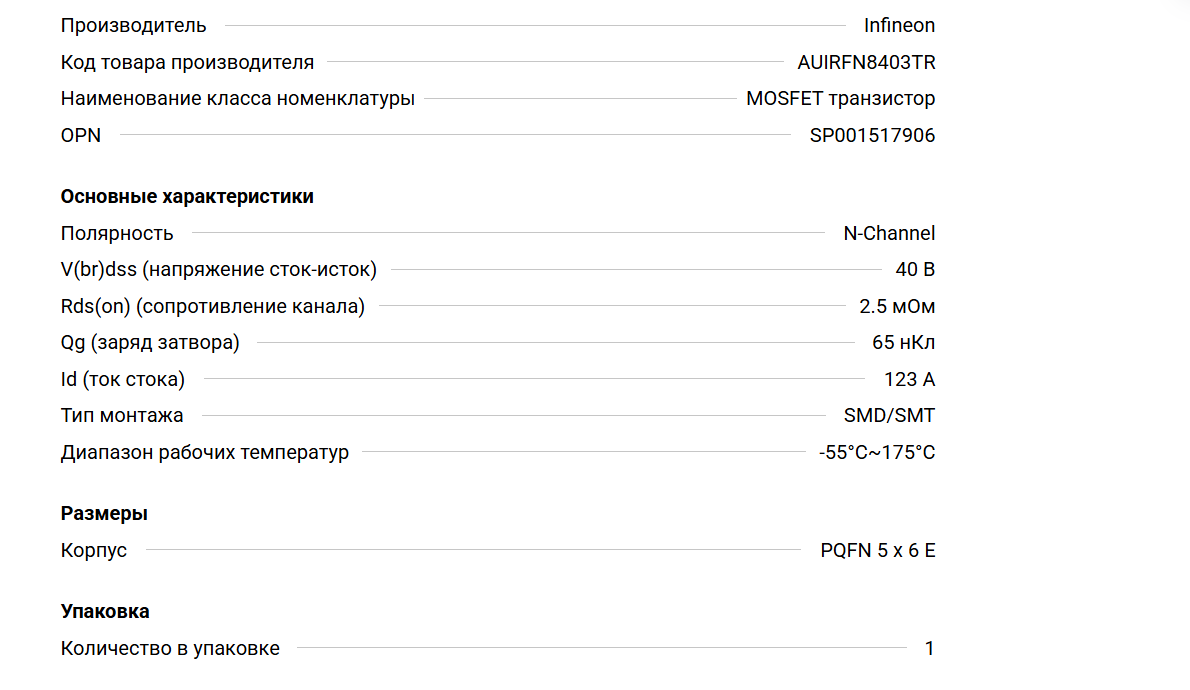Click the PQFN 5 x 6 E package value
This screenshot has width=1190, height=690.
tap(878, 550)
